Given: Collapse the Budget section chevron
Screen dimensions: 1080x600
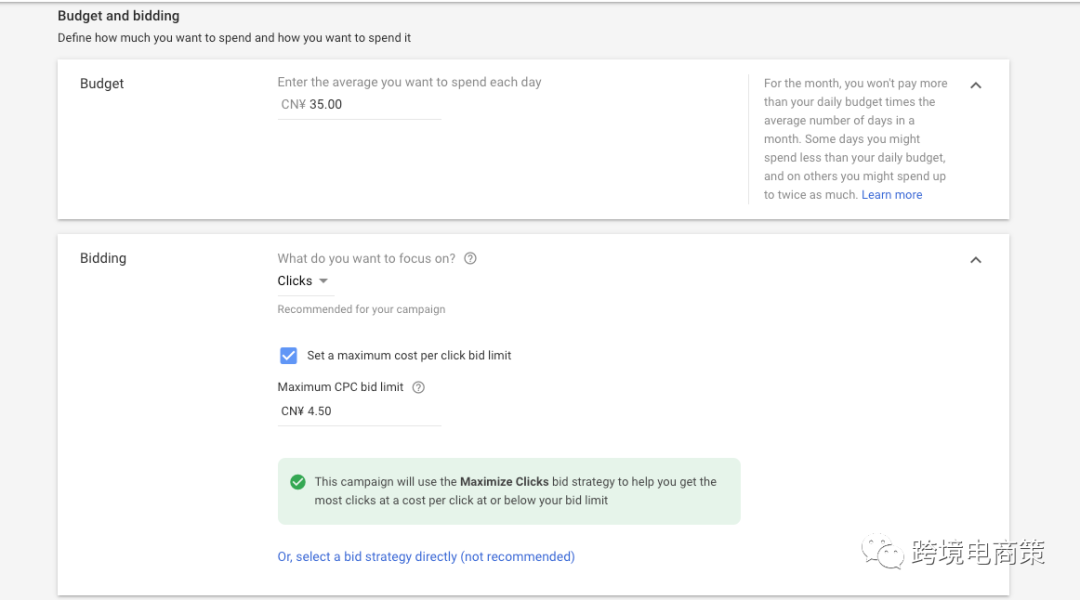Looking at the screenshot, I should pyautogui.click(x=976, y=85).
